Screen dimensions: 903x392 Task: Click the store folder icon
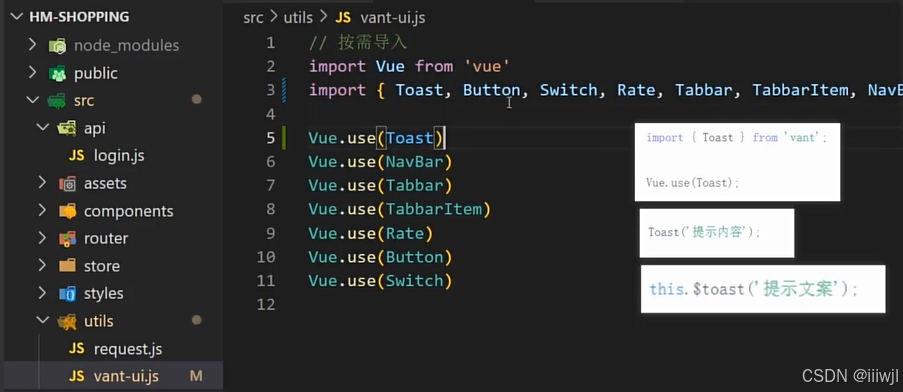click(x=67, y=266)
